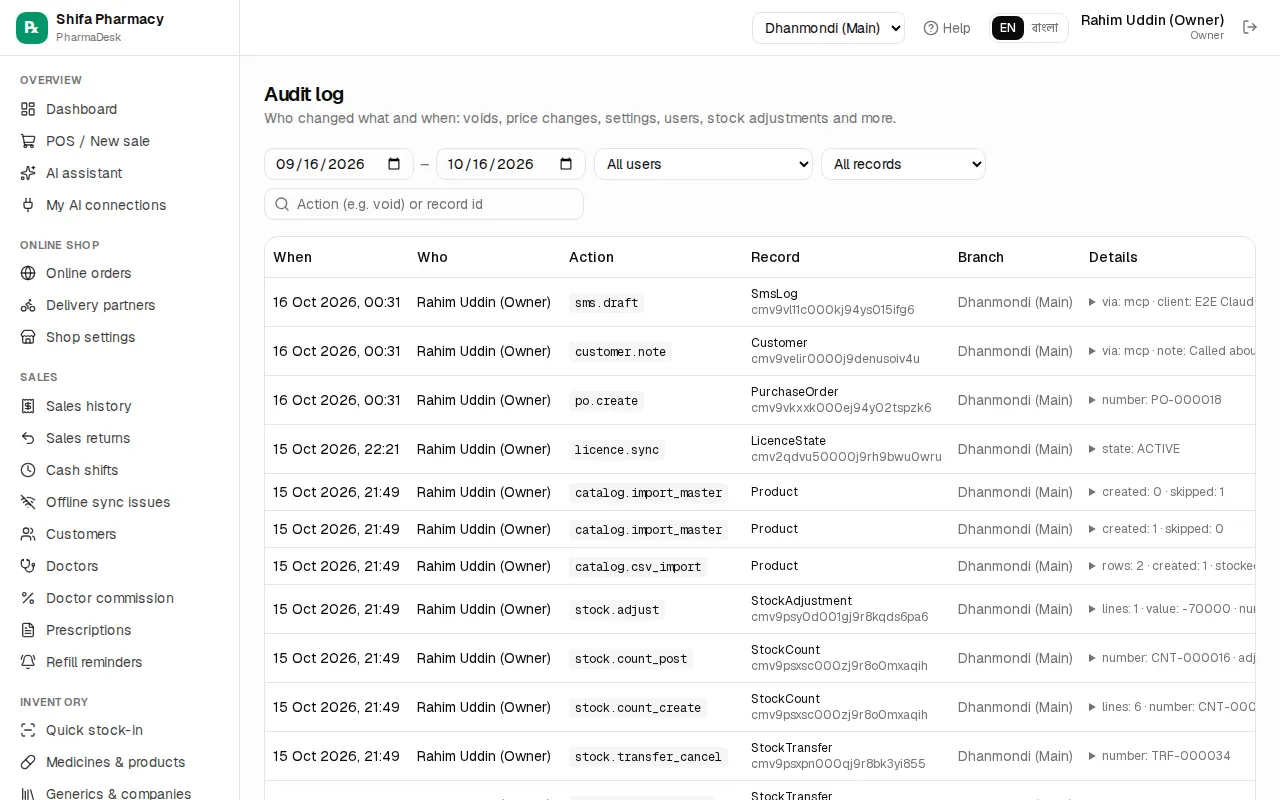Click the Dashboard grid icon
Image resolution: width=1280 pixels, height=800 pixels.
pyautogui.click(x=28, y=109)
